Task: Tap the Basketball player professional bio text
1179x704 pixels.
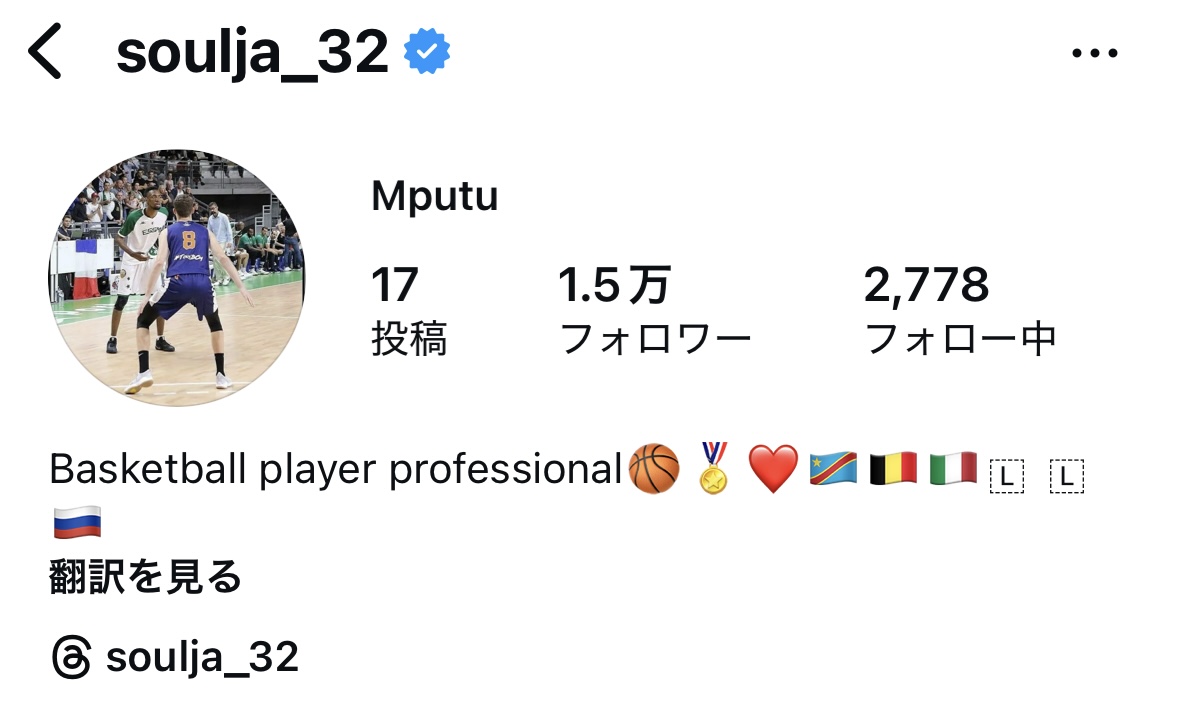Action: click(x=335, y=469)
